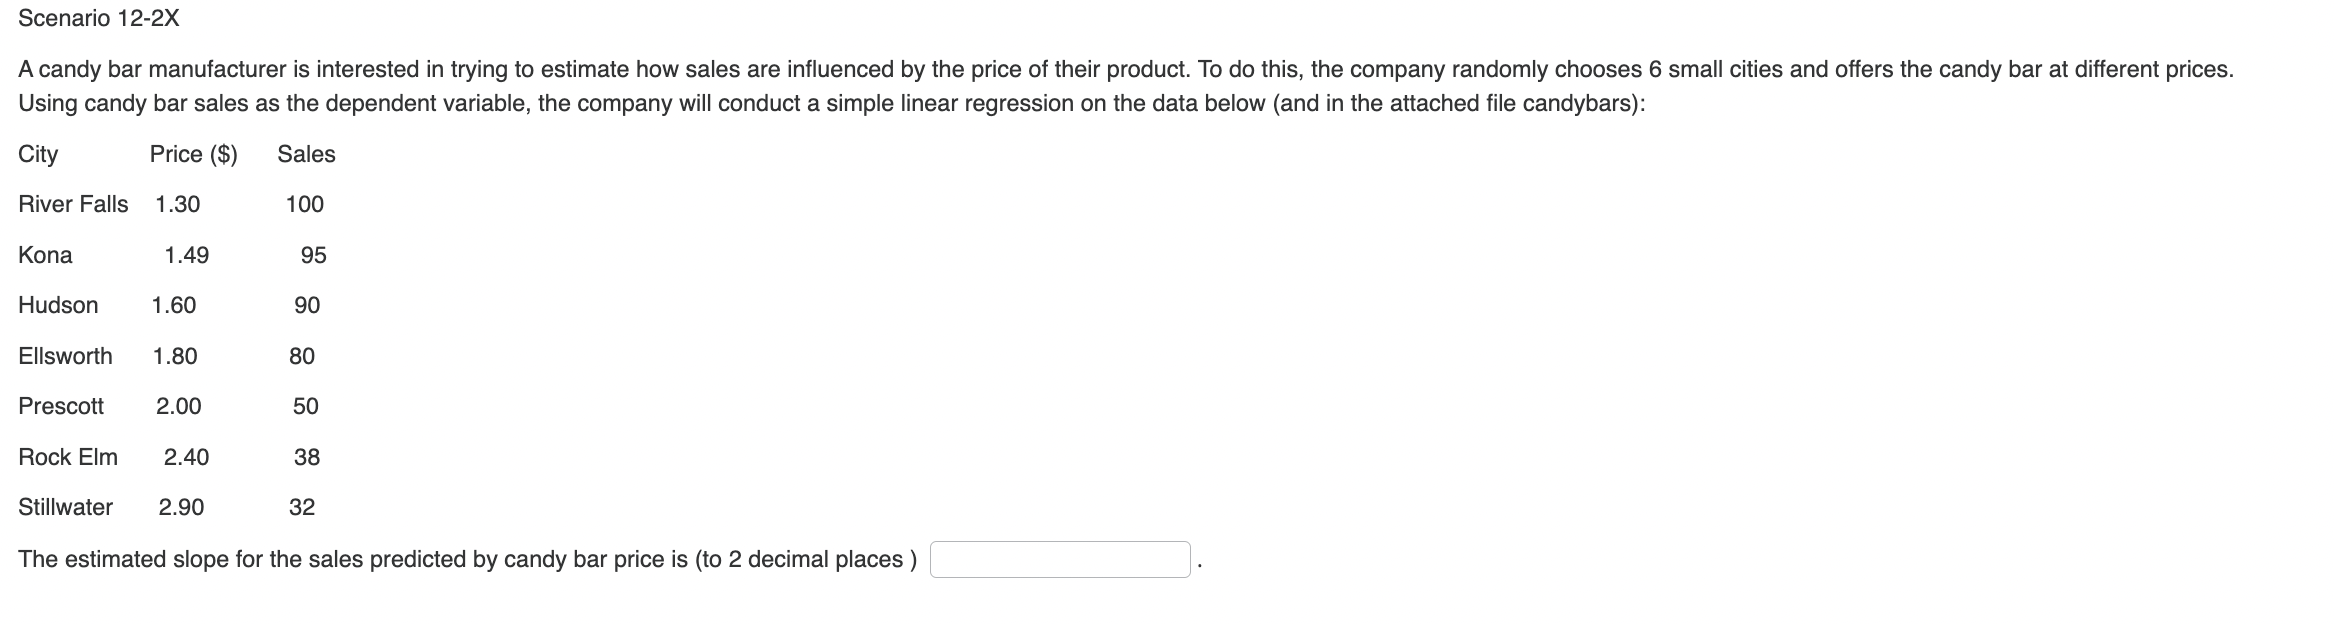Viewport: 2334px width, 624px height.
Task: Click the Rock Elm city name
Action: pos(67,457)
